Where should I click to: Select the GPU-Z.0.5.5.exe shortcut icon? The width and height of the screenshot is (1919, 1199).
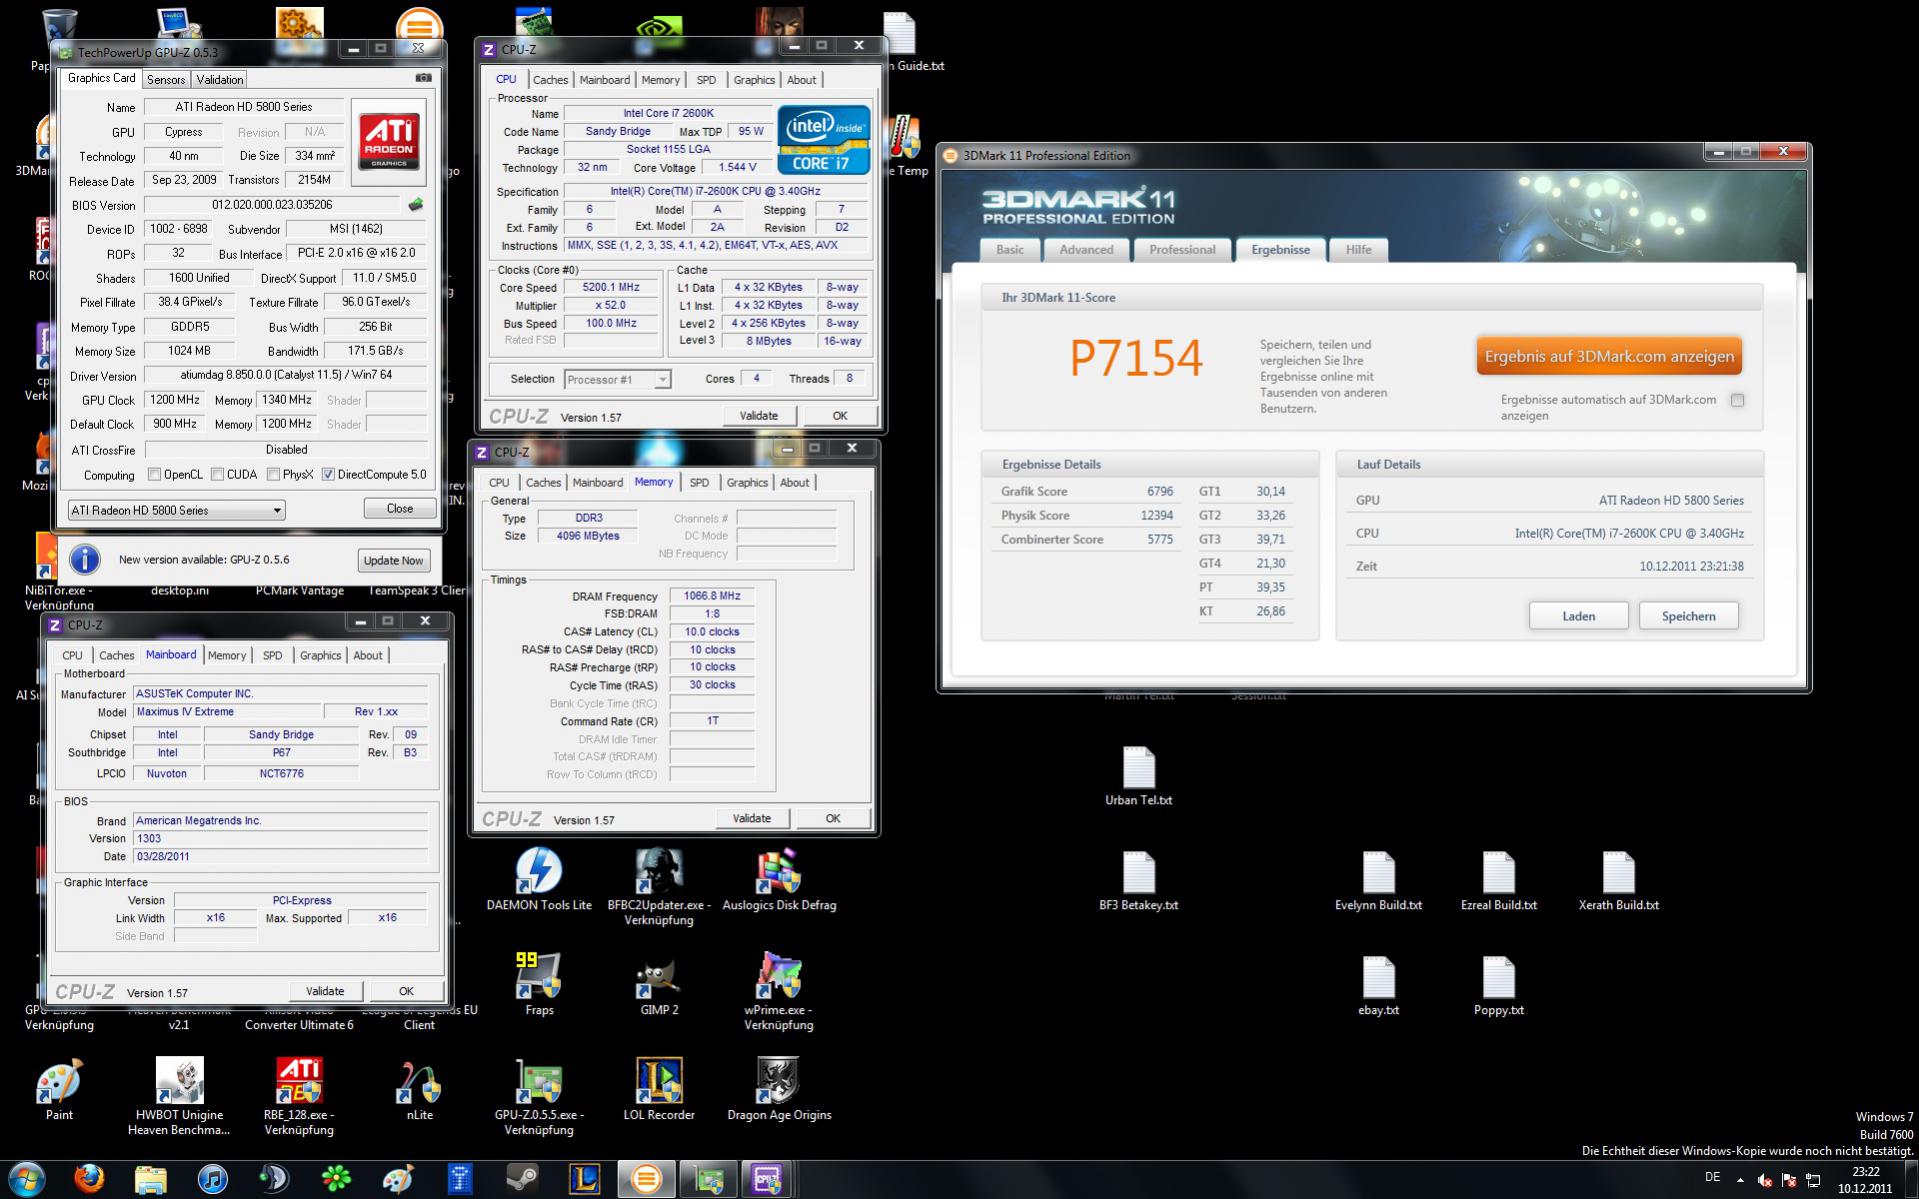(539, 1081)
